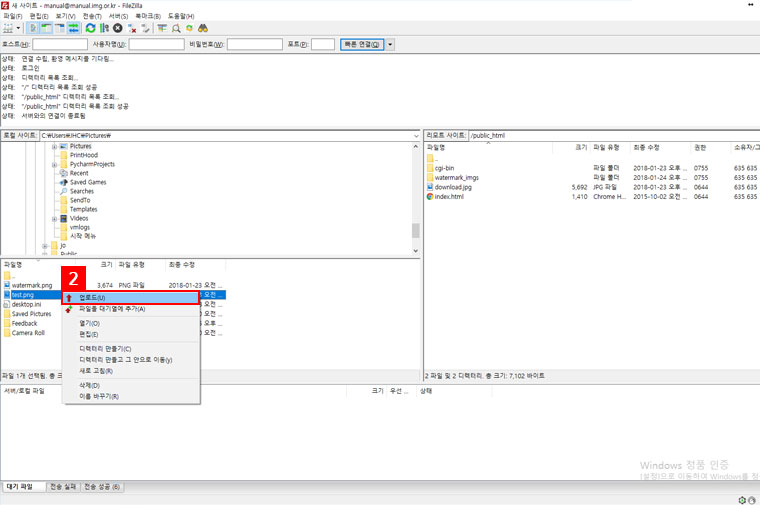The height and width of the screenshot is (505, 760).
Task: Toggle message log display icon
Action: tap(34, 29)
